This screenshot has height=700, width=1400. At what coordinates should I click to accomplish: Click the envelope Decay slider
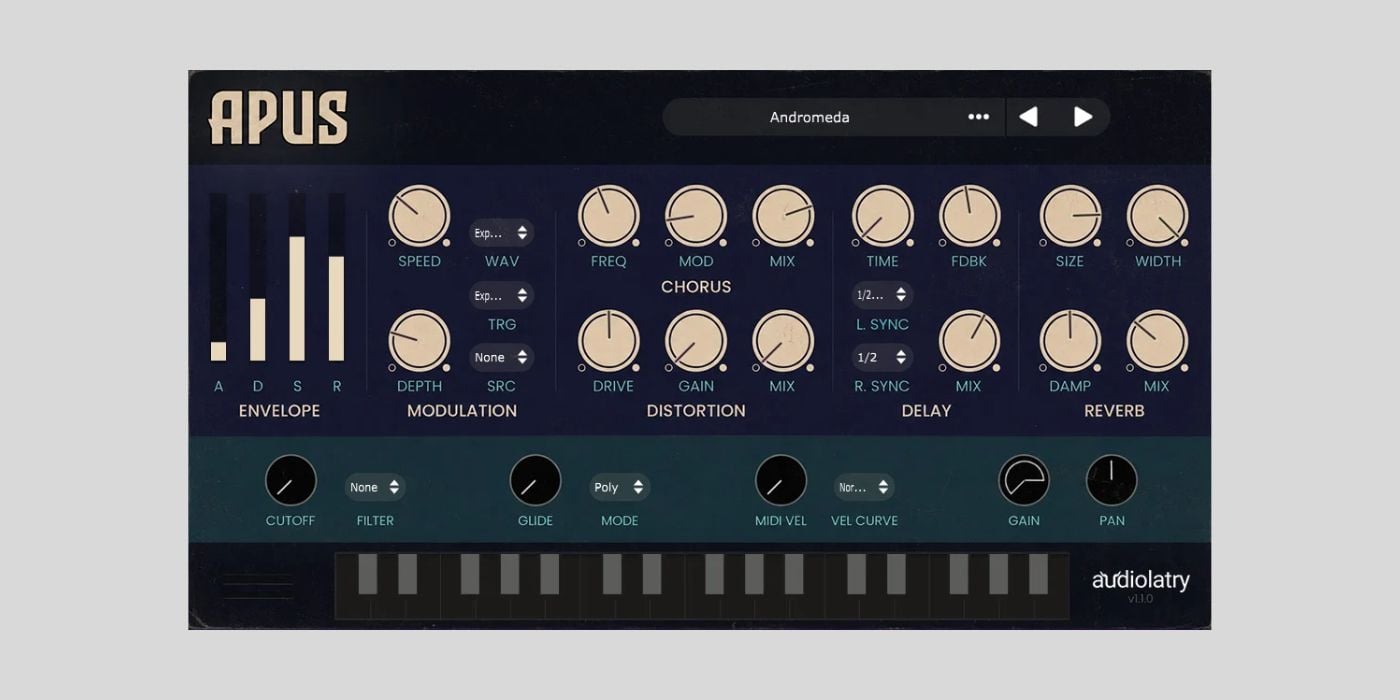[x=258, y=277]
